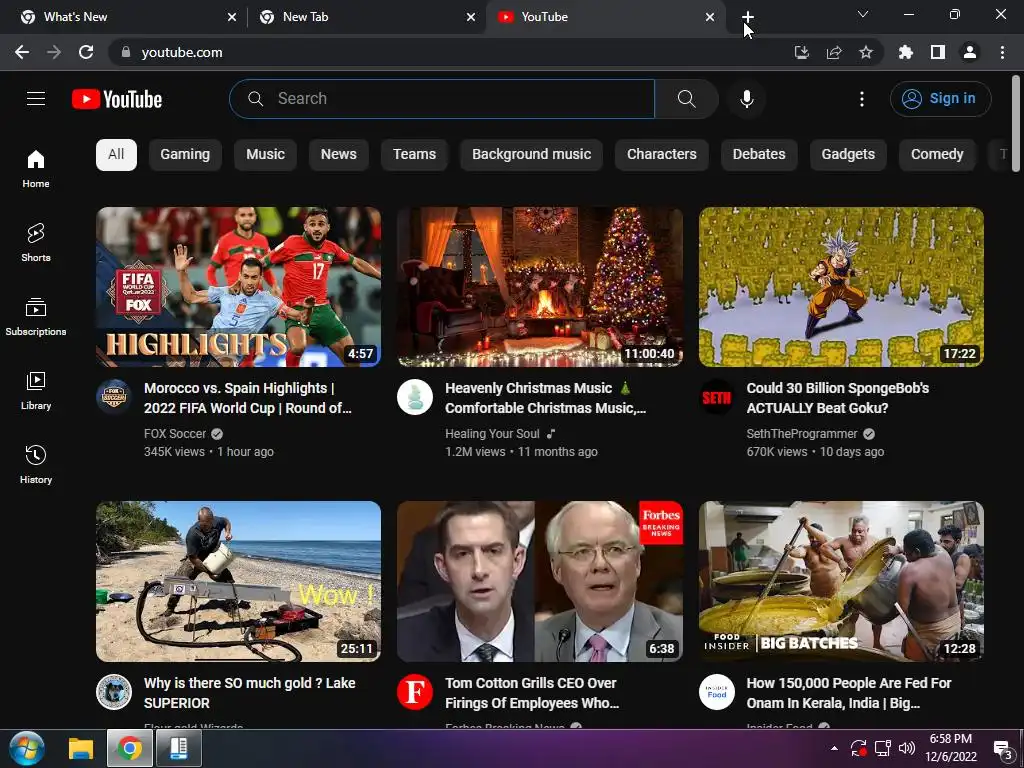Click the search magnifier button

[x=686, y=99]
